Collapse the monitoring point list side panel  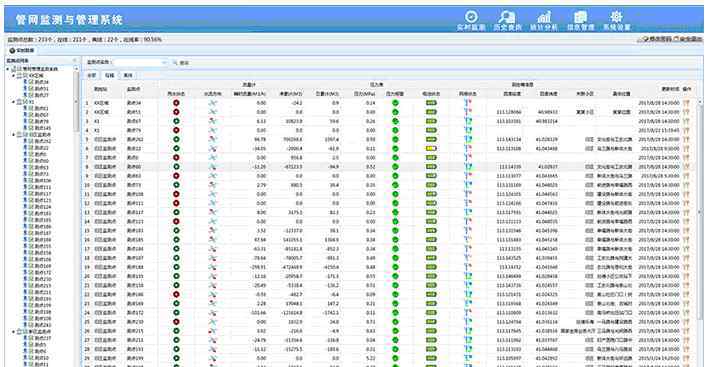coord(75,60)
